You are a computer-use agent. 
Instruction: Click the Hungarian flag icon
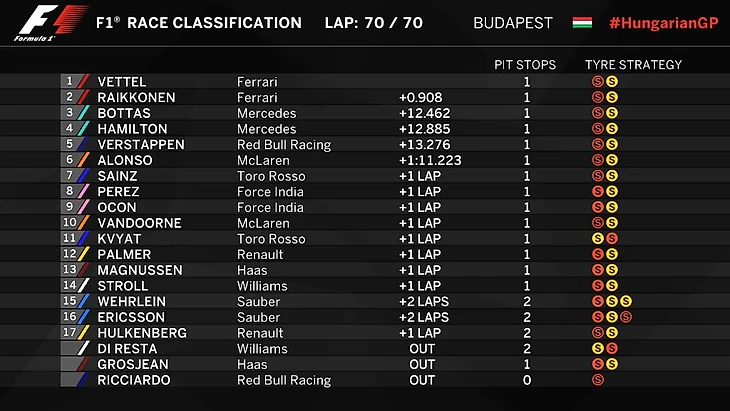tap(582, 22)
